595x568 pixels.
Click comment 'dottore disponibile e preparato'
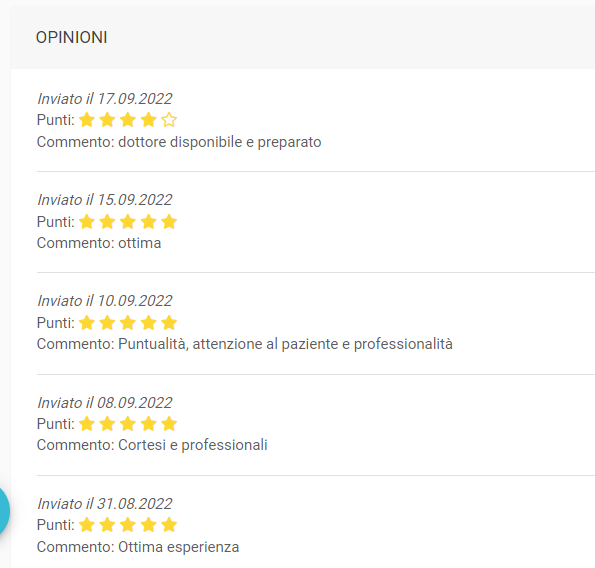pos(220,142)
